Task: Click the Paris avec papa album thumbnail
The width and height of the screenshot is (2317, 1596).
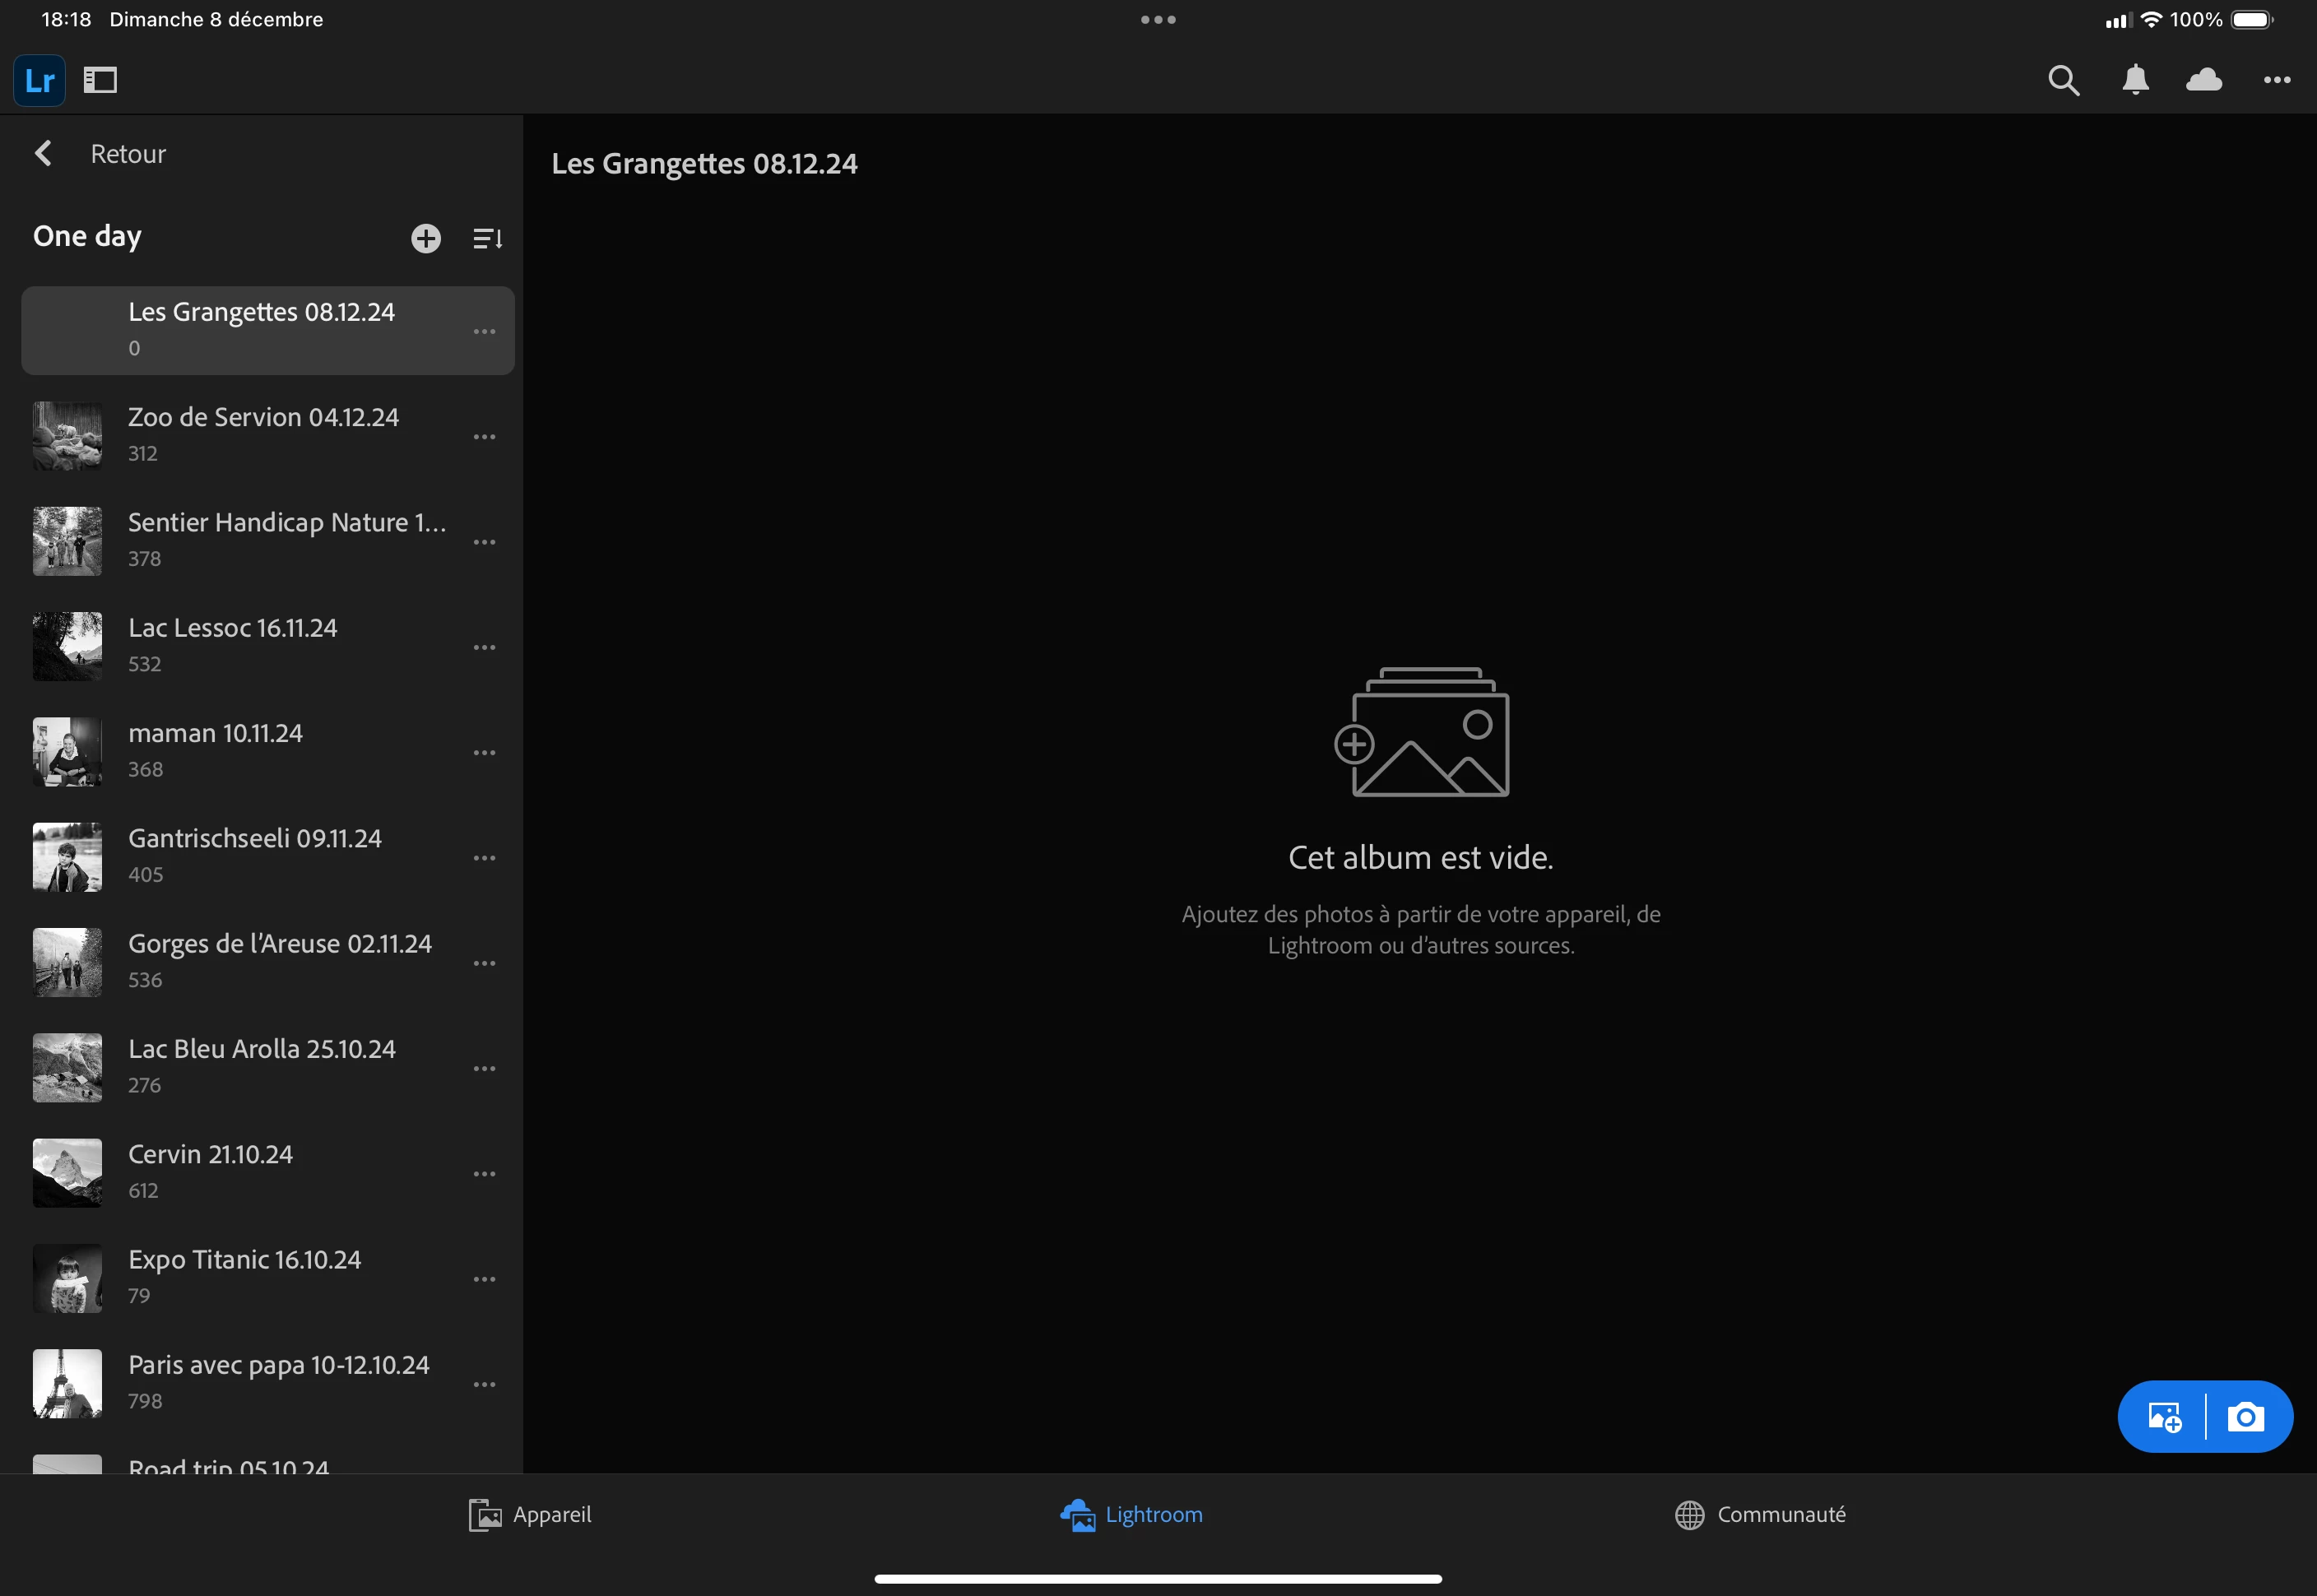Action: [x=67, y=1383]
